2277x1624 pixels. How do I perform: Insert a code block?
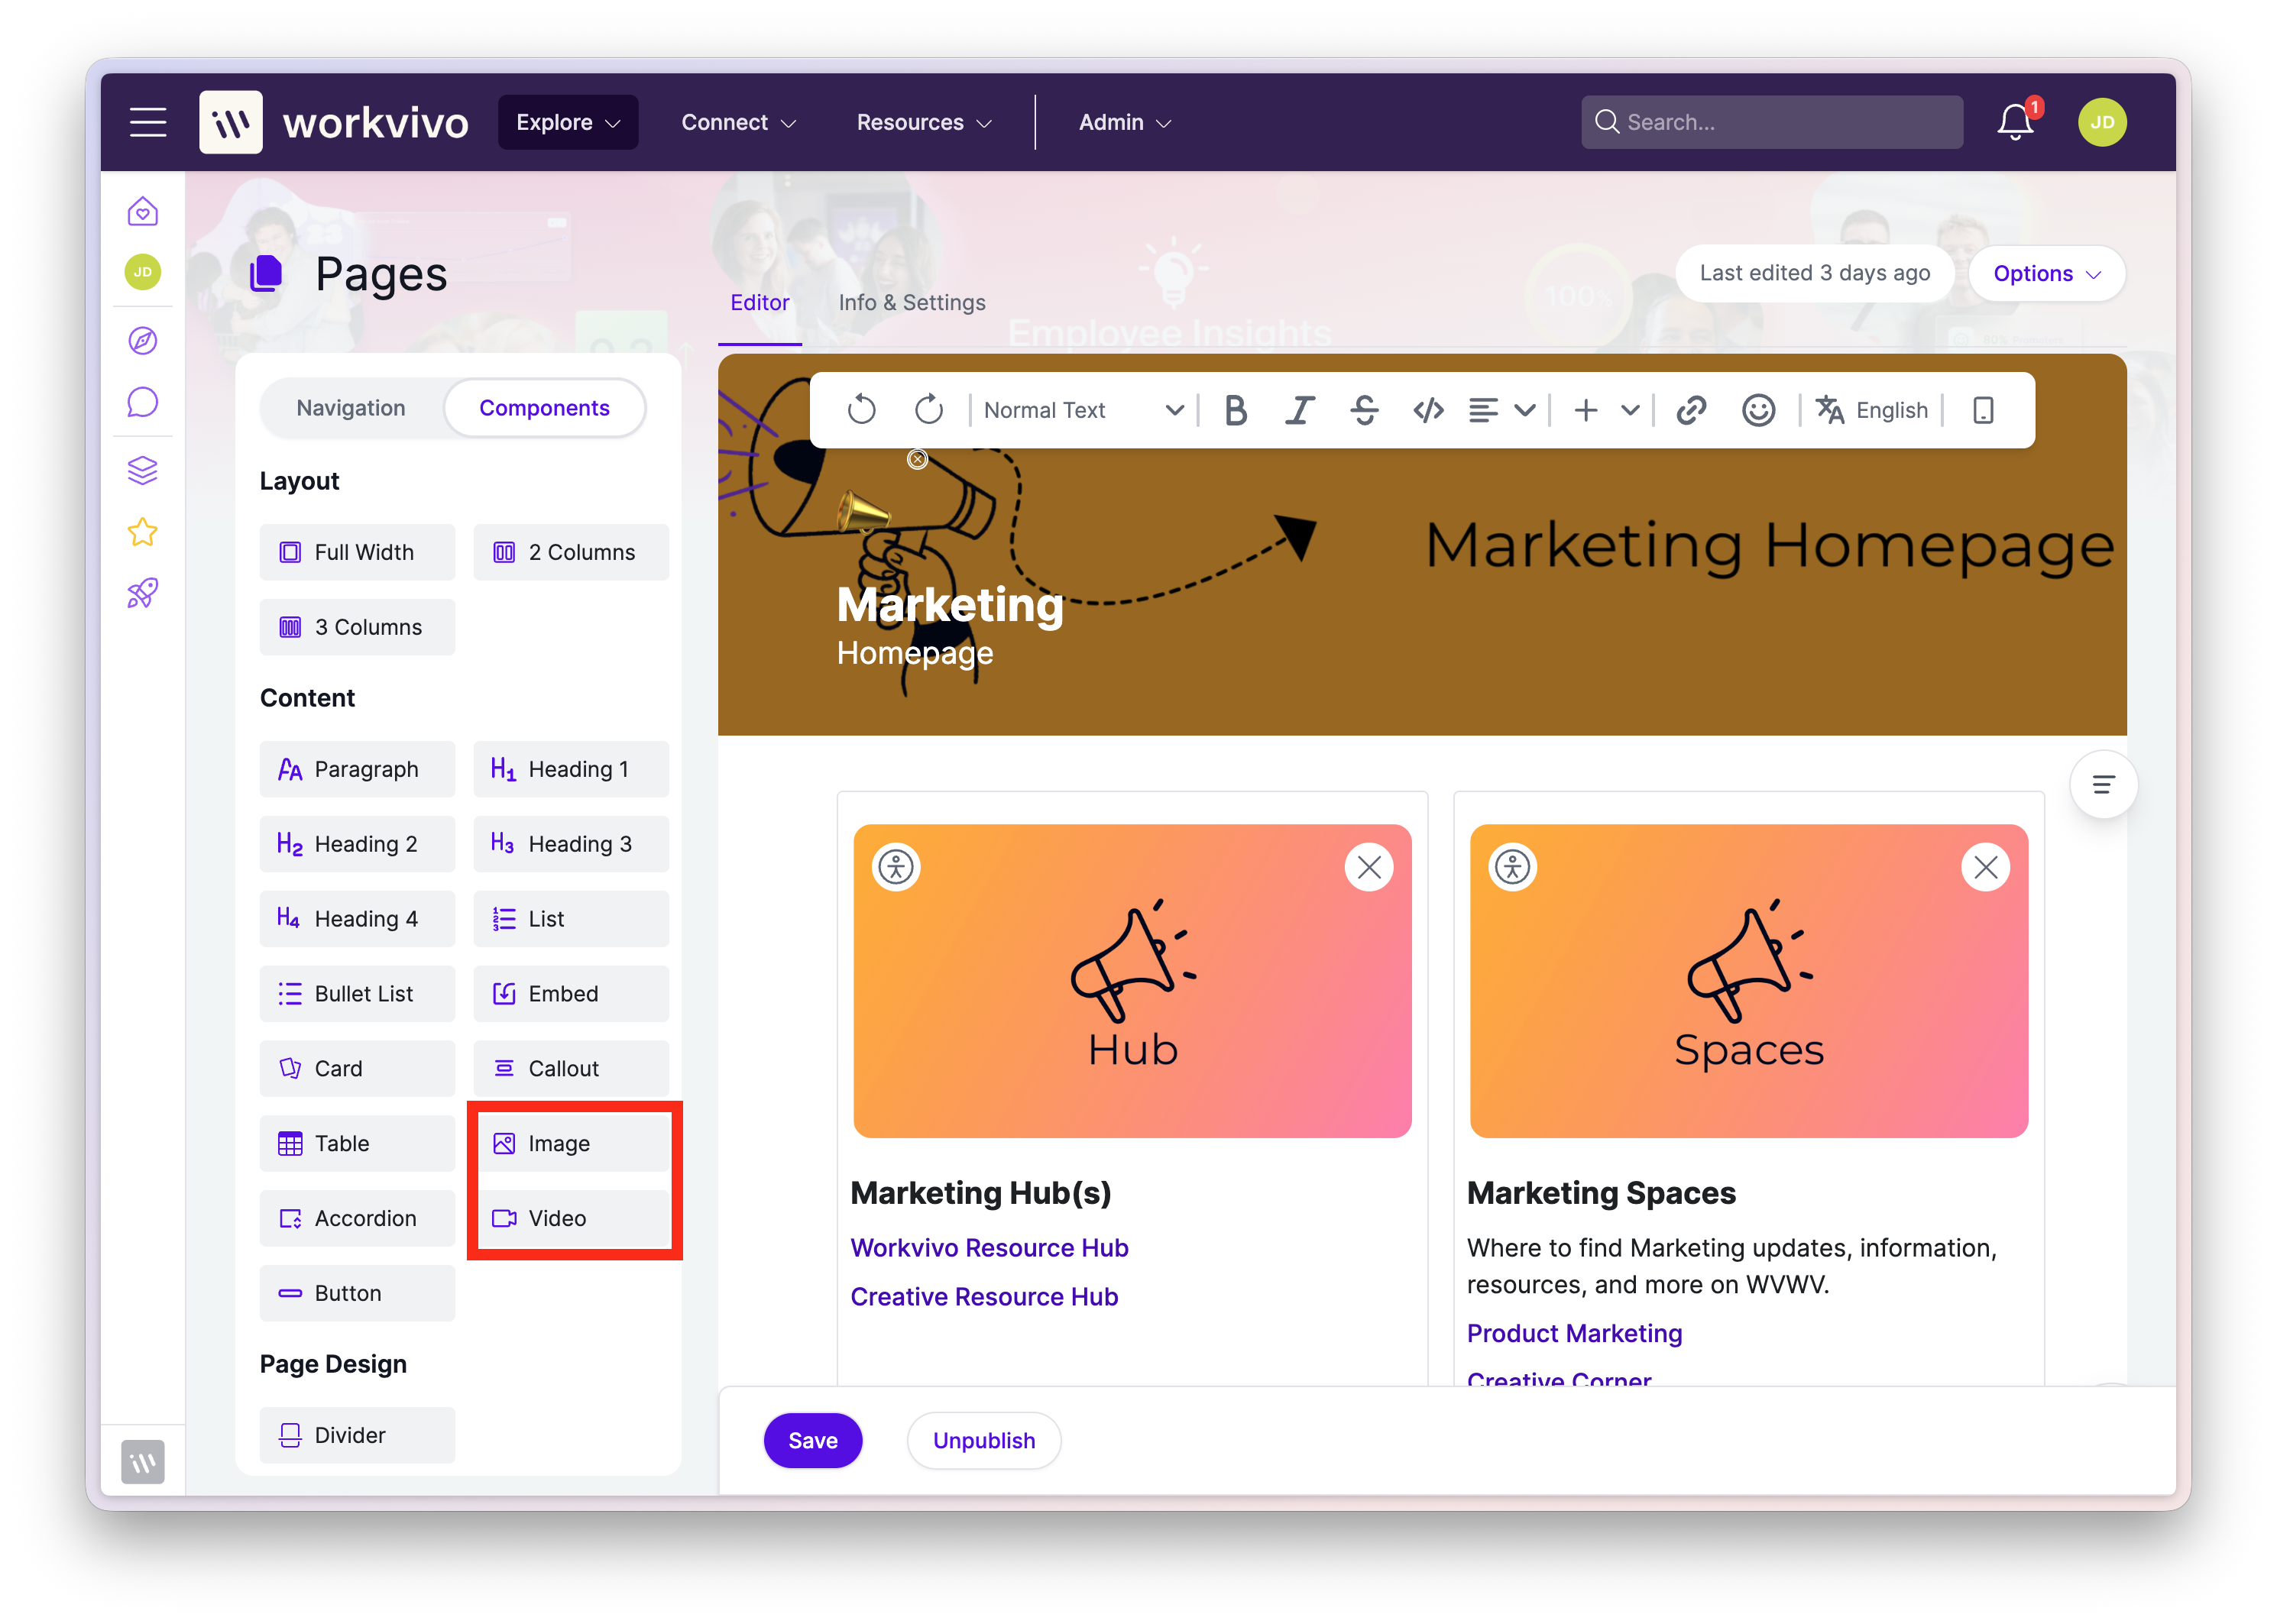click(x=1428, y=410)
